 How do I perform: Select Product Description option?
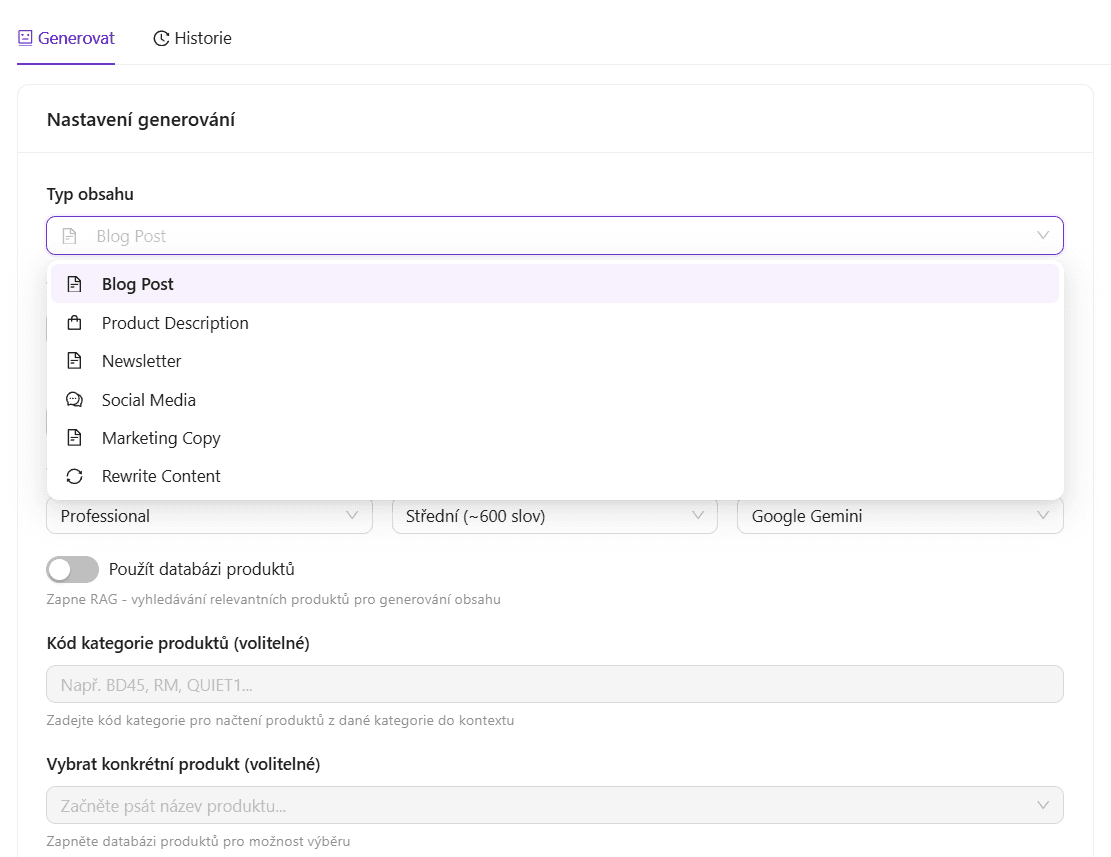pyautogui.click(x=175, y=323)
